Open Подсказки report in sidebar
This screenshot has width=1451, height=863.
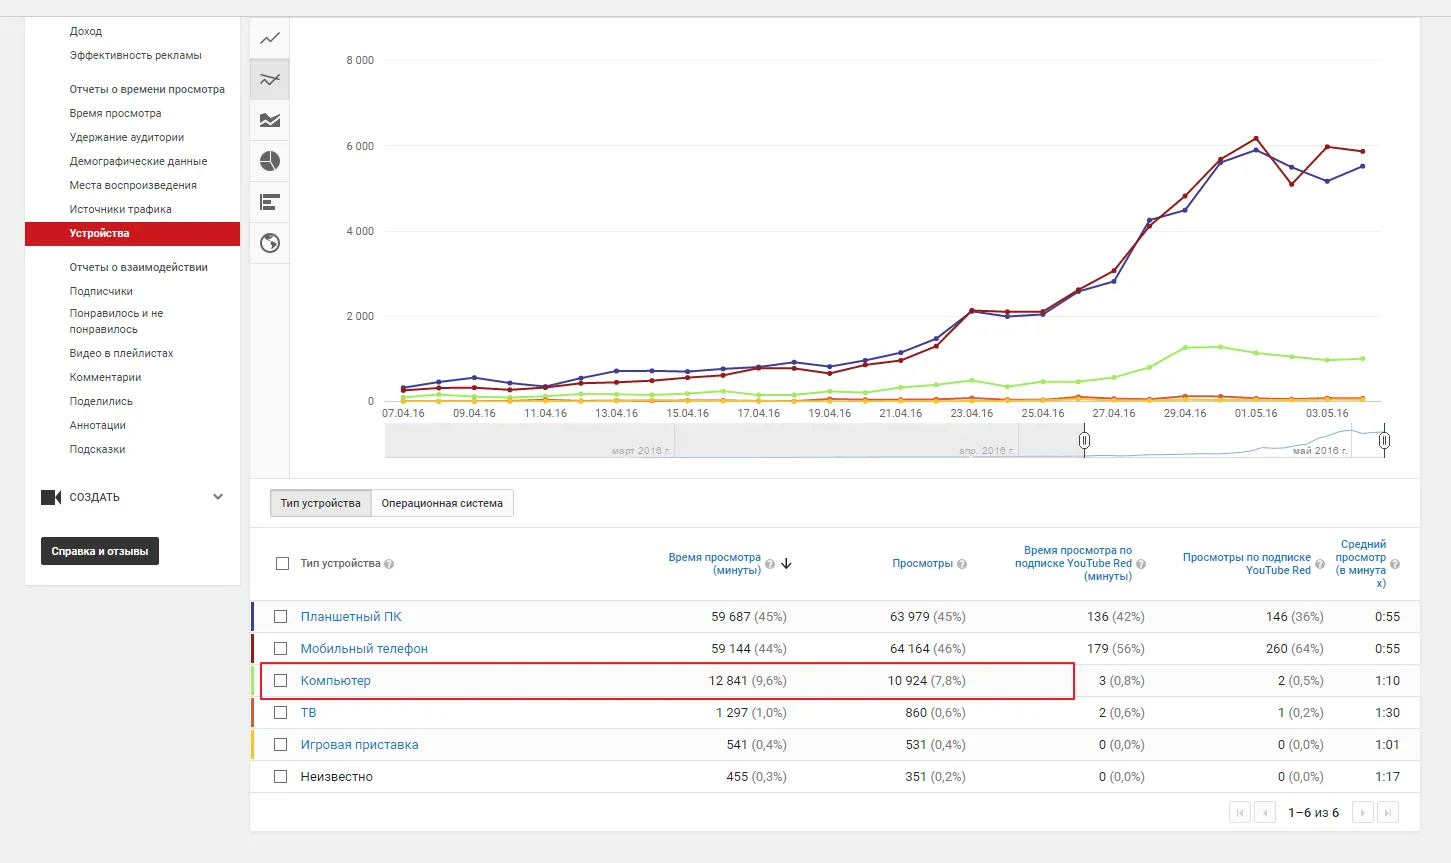(x=98, y=450)
